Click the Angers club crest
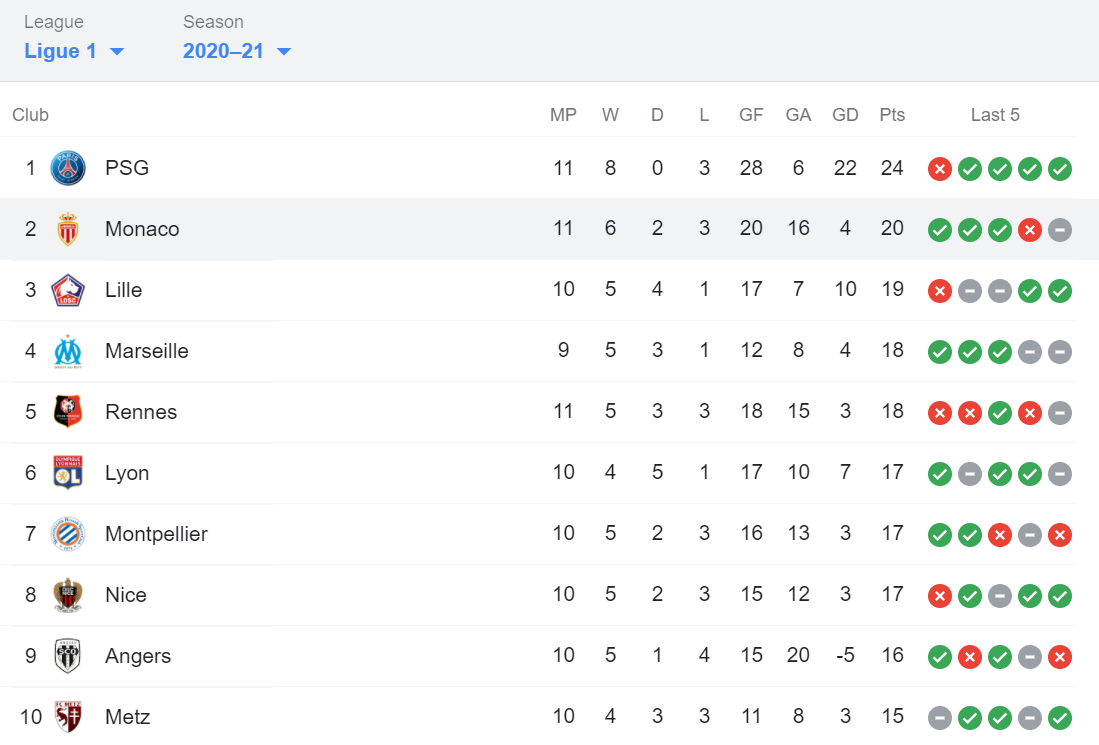Viewport: 1099px width, 745px height. tap(68, 656)
